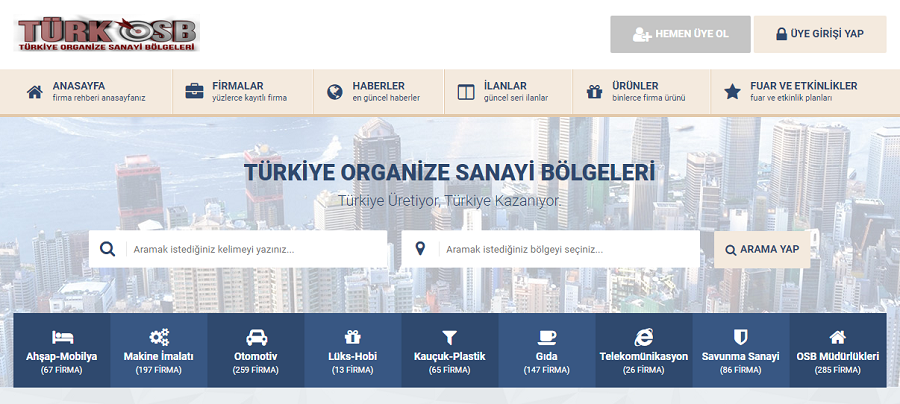Click the 'güncel seri ilanlar' subtitle
The width and height of the screenshot is (900, 404).
tap(515, 98)
